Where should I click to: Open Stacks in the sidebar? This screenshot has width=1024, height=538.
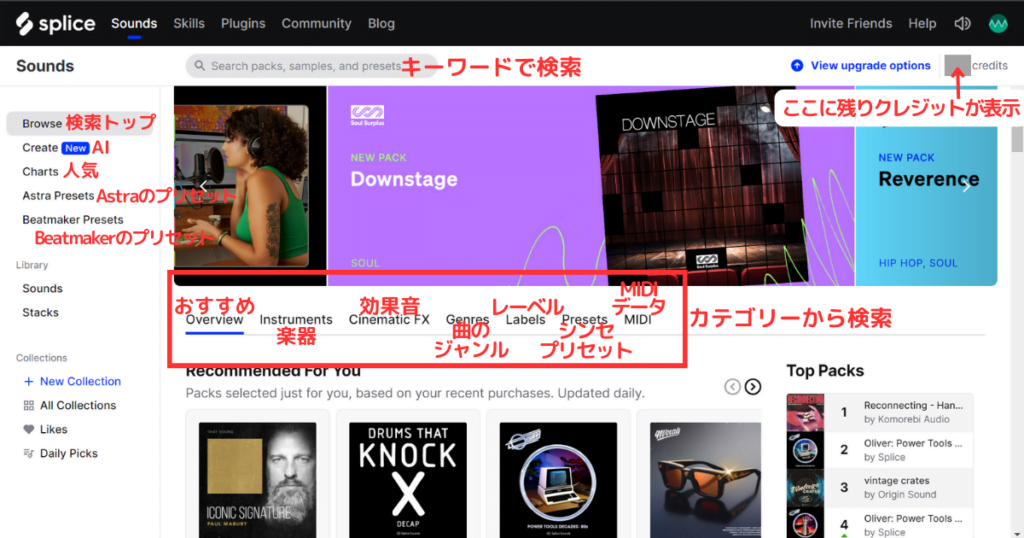[x=40, y=313]
